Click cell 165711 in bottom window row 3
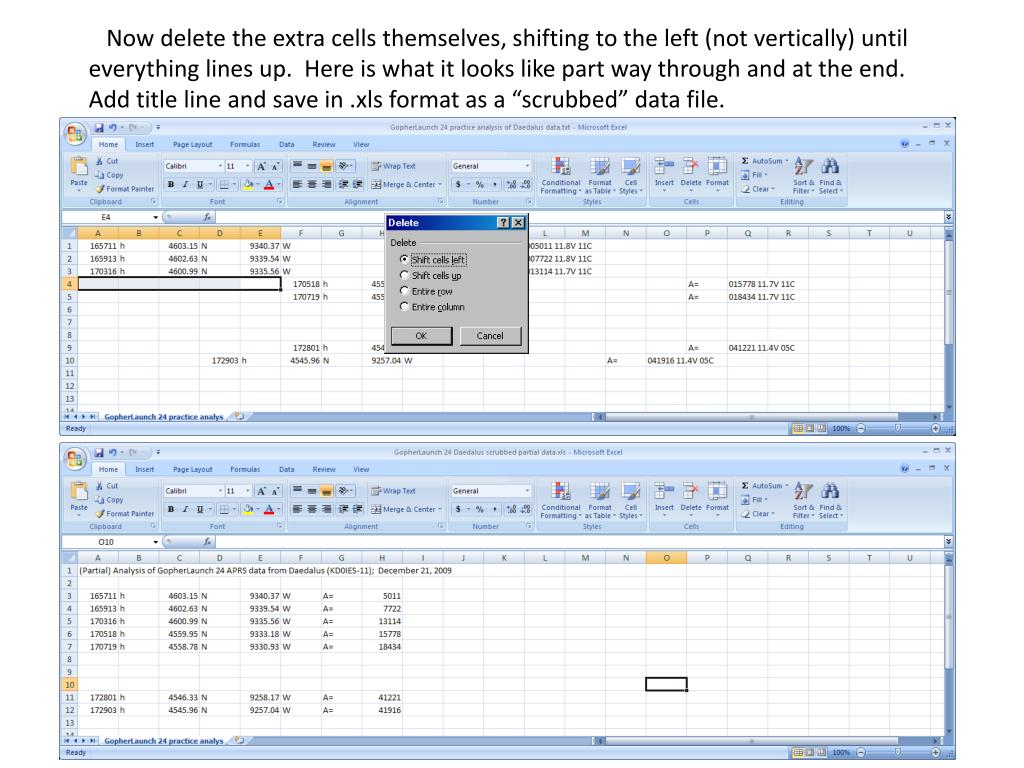1024x768 pixels. point(98,596)
